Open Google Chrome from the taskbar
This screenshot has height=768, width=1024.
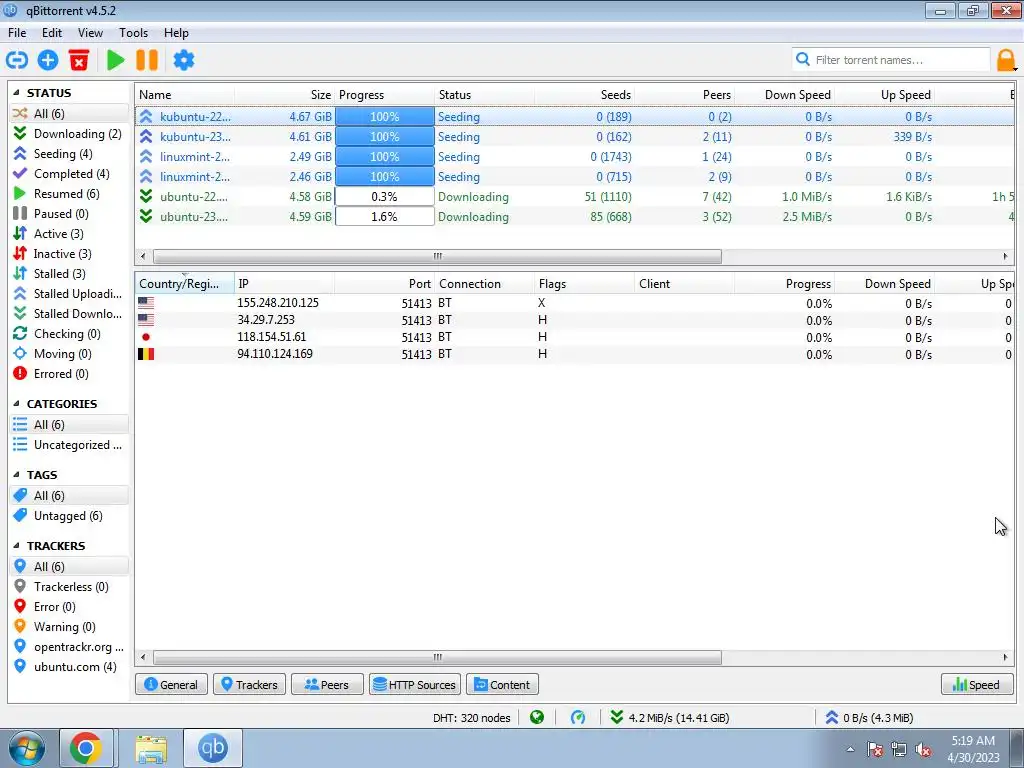(x=86, y=748)
